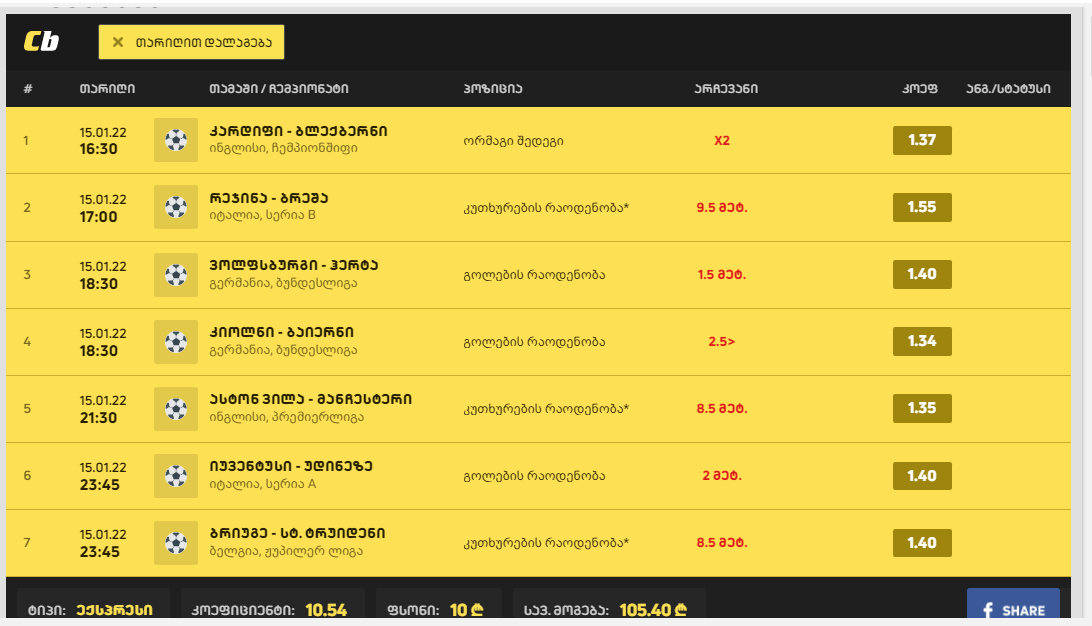Click ინგლისი, პრემიერლიგა league text

[286, 417]
